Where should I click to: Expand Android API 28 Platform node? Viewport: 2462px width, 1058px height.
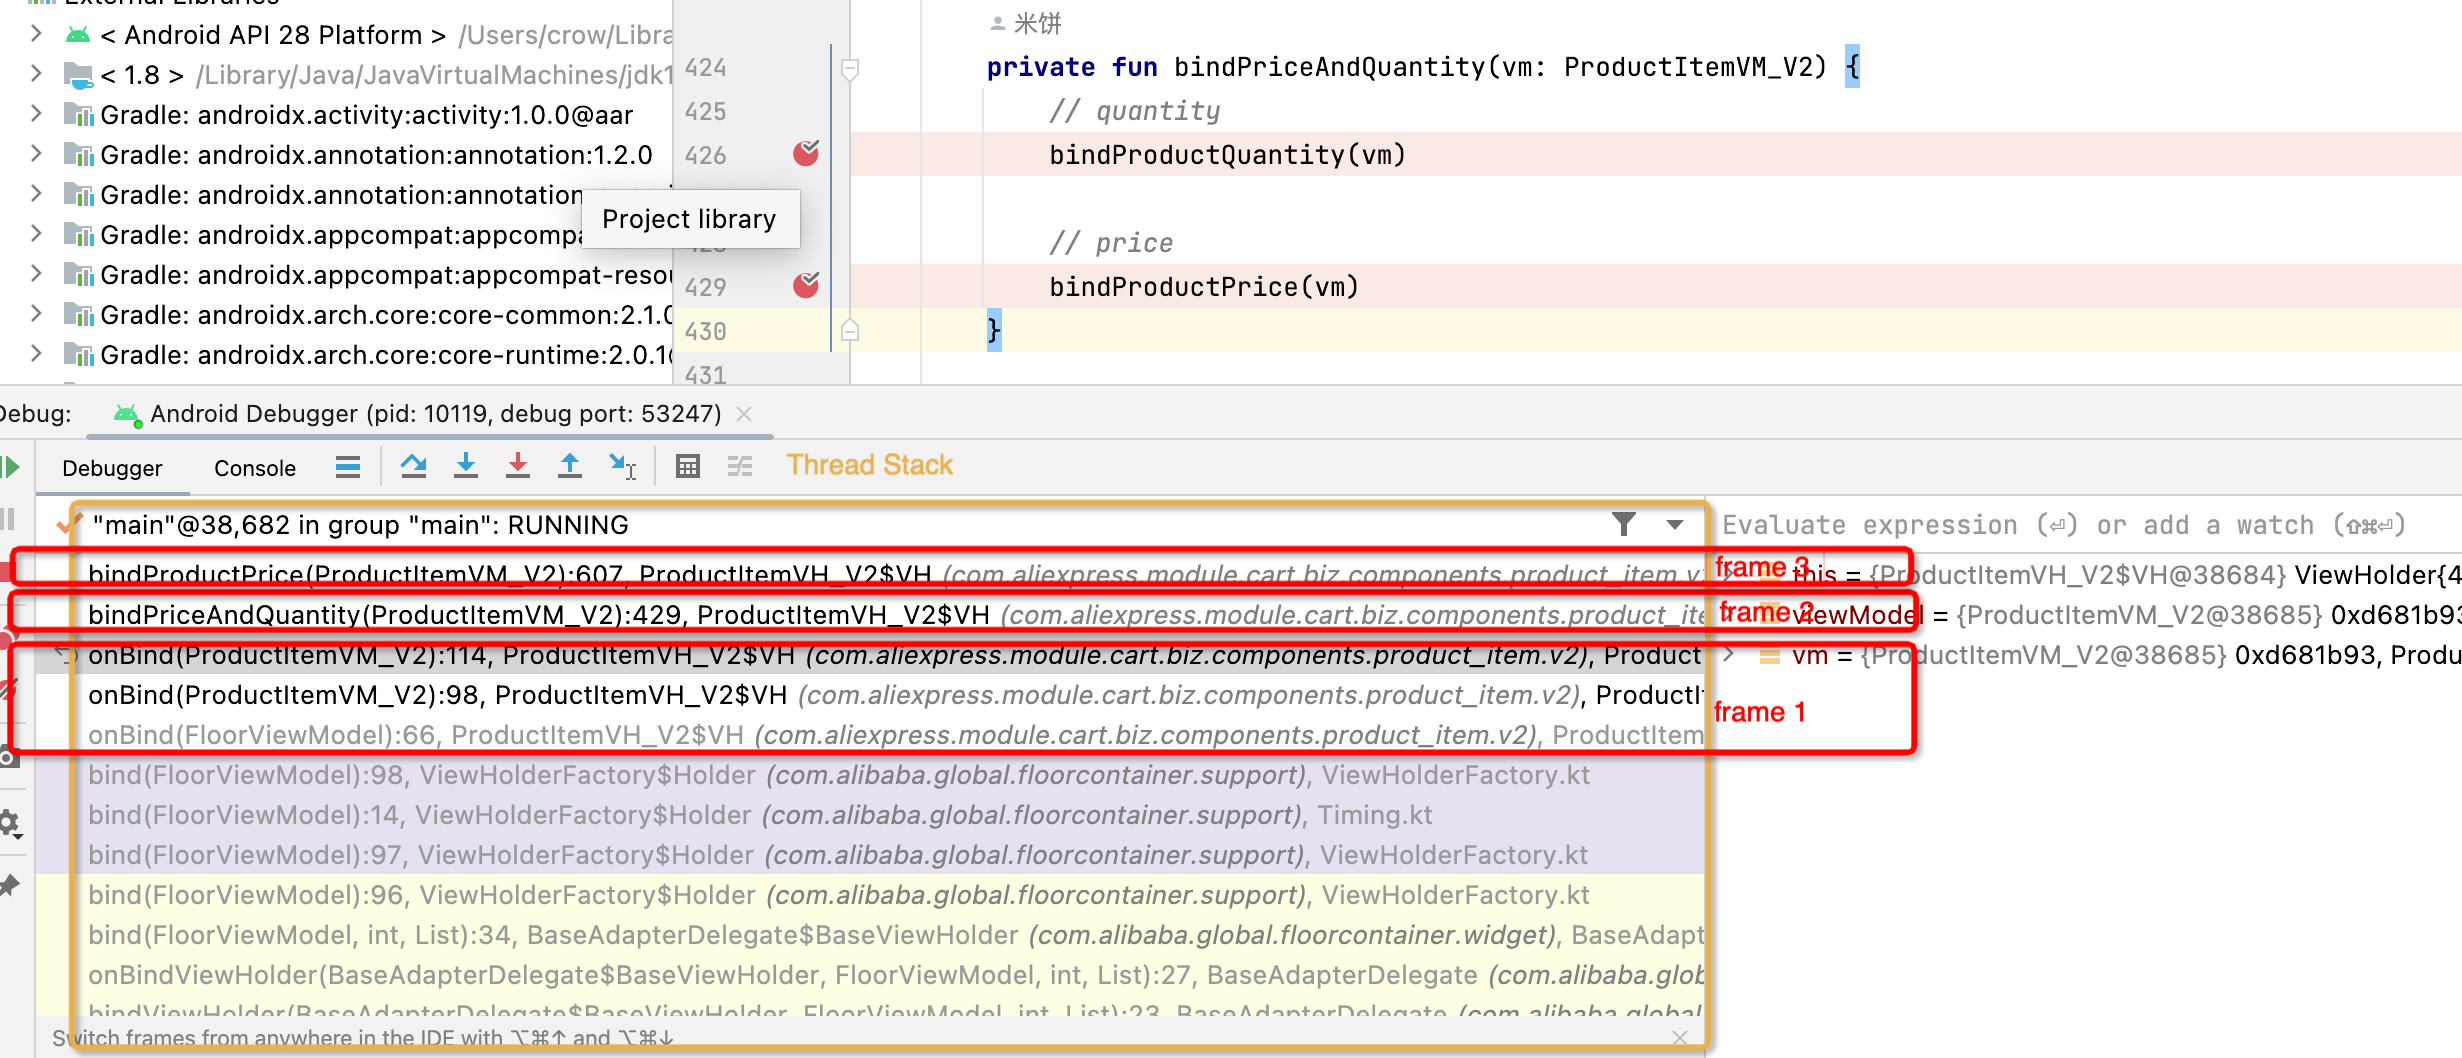36,34
